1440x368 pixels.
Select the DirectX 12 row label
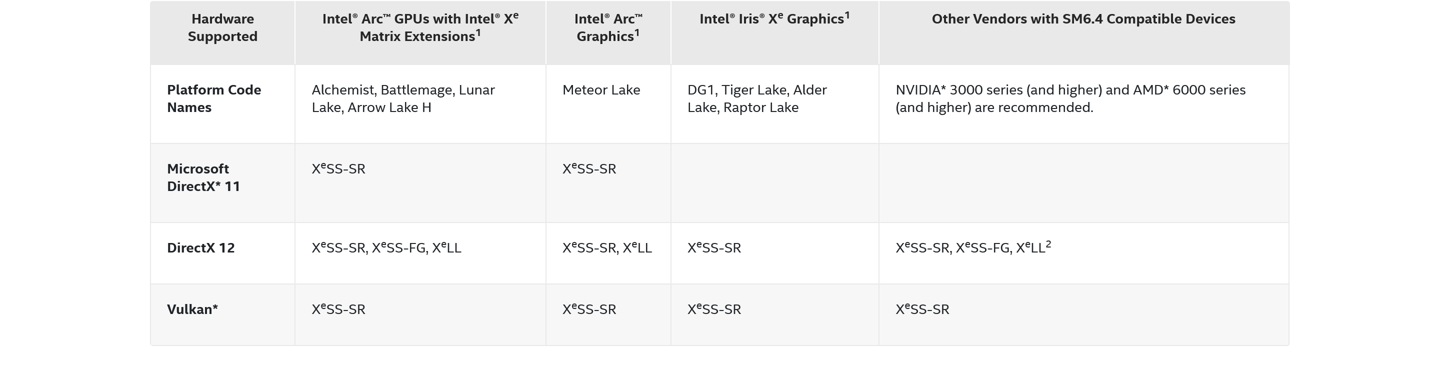[201, 248]
